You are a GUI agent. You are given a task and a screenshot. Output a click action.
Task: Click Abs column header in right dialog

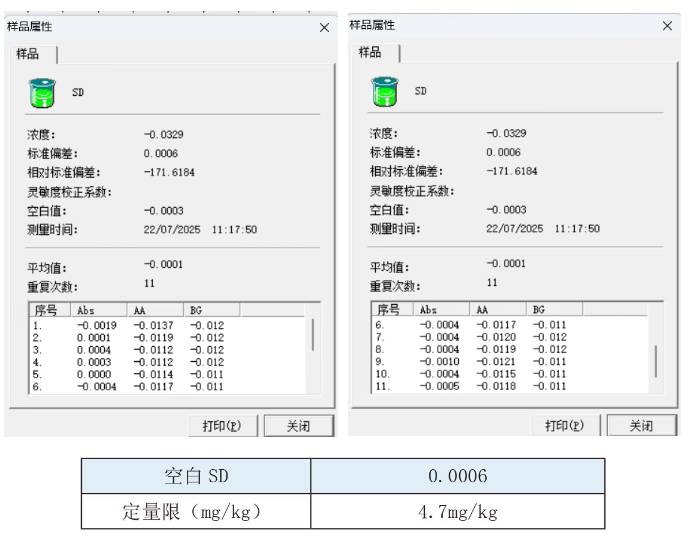[x=442, y=309]
